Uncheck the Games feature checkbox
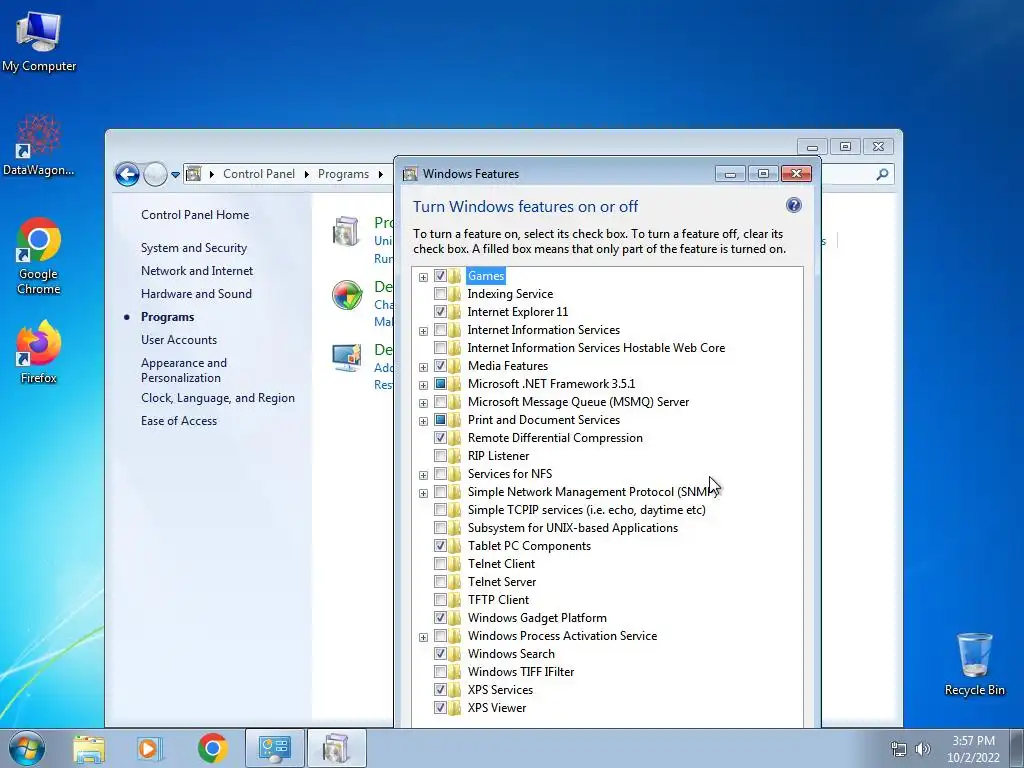The height and width of the screenshot is (768, 1024). pyautogui.click(x=440, y=276)
